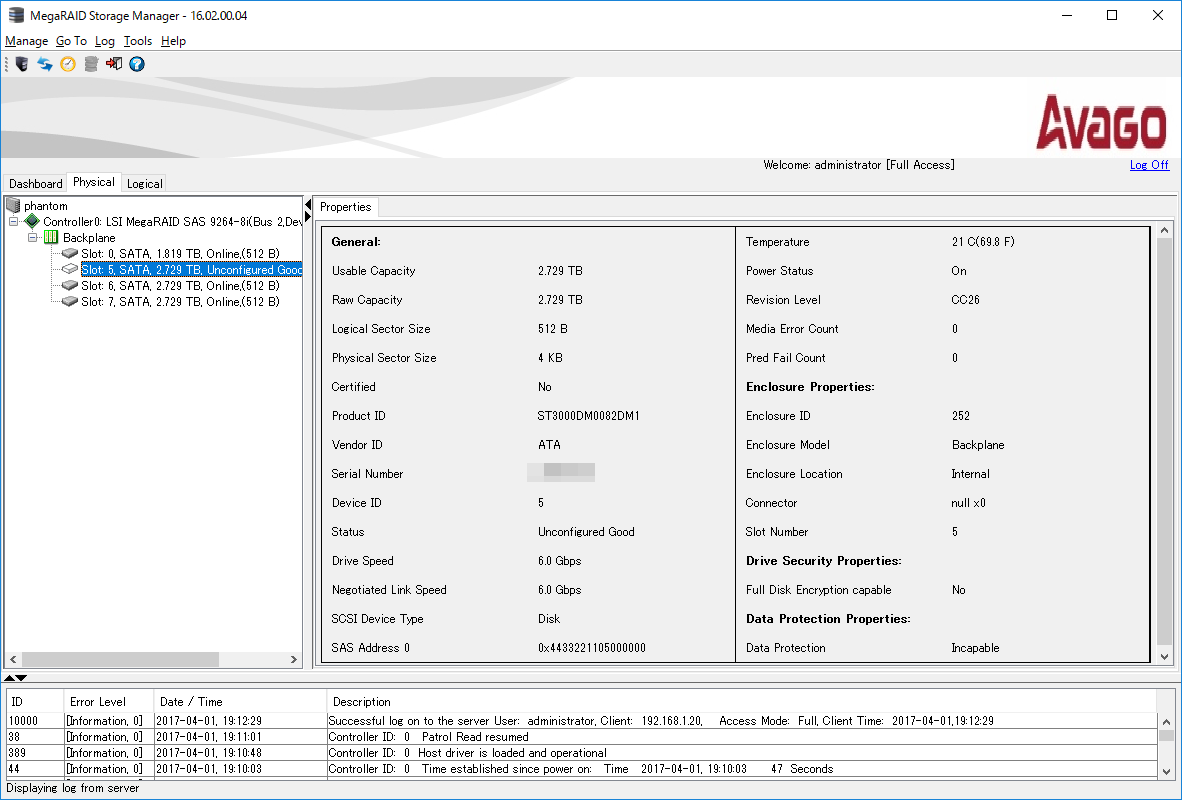The height and width of the screenshot is (800, 1182).
Task: Switch to the Dashboard tab
Action: click(36, 184)
